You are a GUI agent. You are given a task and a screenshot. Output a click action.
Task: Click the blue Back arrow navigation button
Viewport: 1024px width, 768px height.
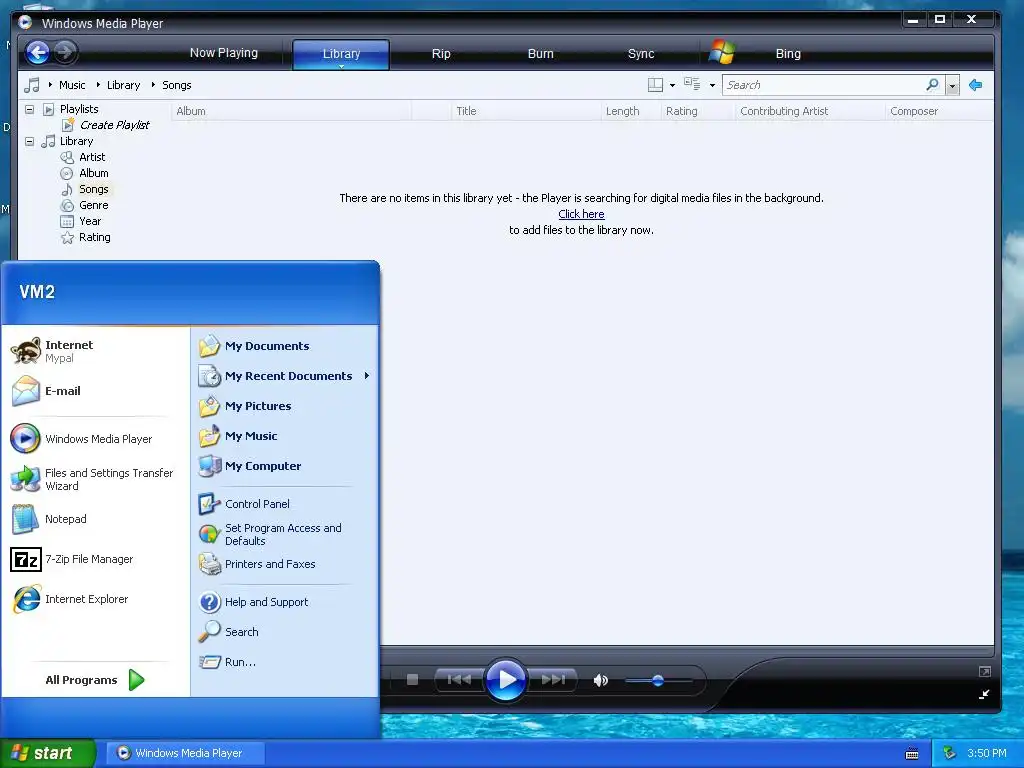click(38, 52)
